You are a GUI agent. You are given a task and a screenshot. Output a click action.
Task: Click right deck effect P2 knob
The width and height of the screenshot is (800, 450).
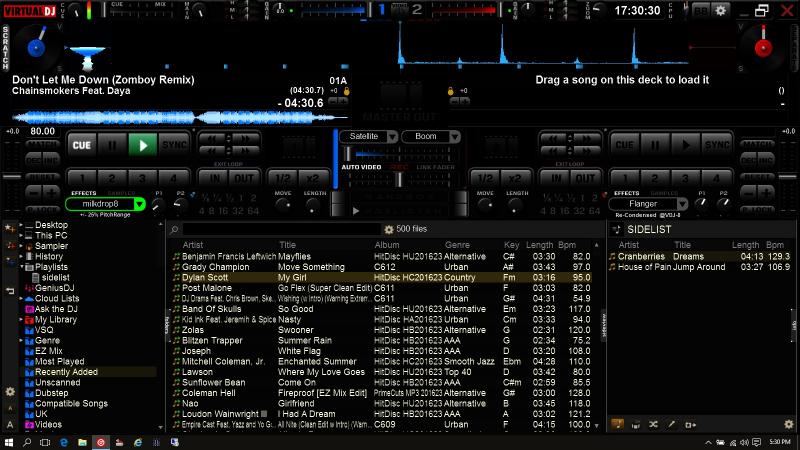coord(724,205)
